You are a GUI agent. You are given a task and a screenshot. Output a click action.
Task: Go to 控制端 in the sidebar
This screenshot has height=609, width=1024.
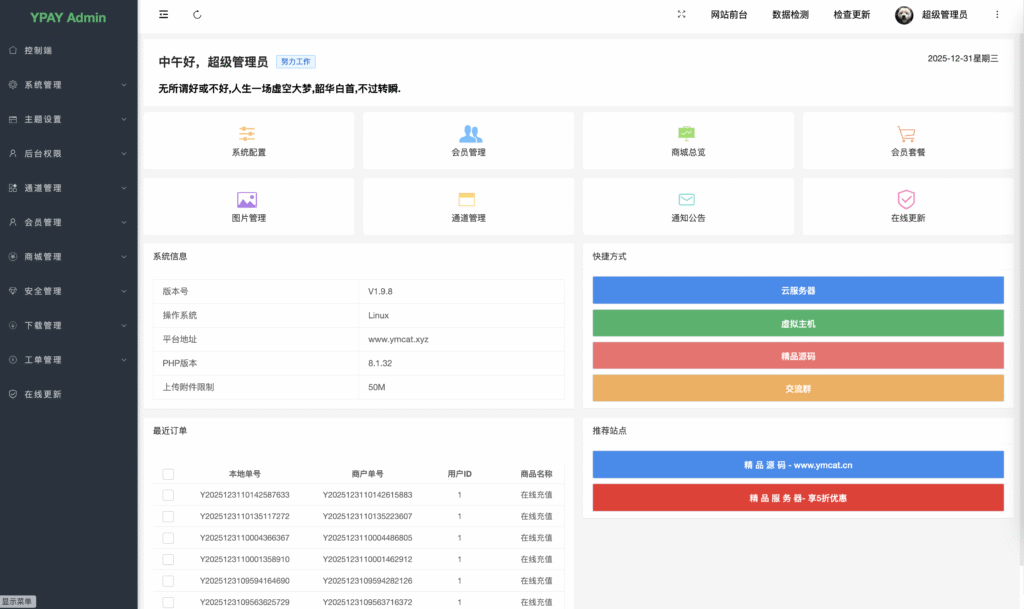(x=38, y=50)
